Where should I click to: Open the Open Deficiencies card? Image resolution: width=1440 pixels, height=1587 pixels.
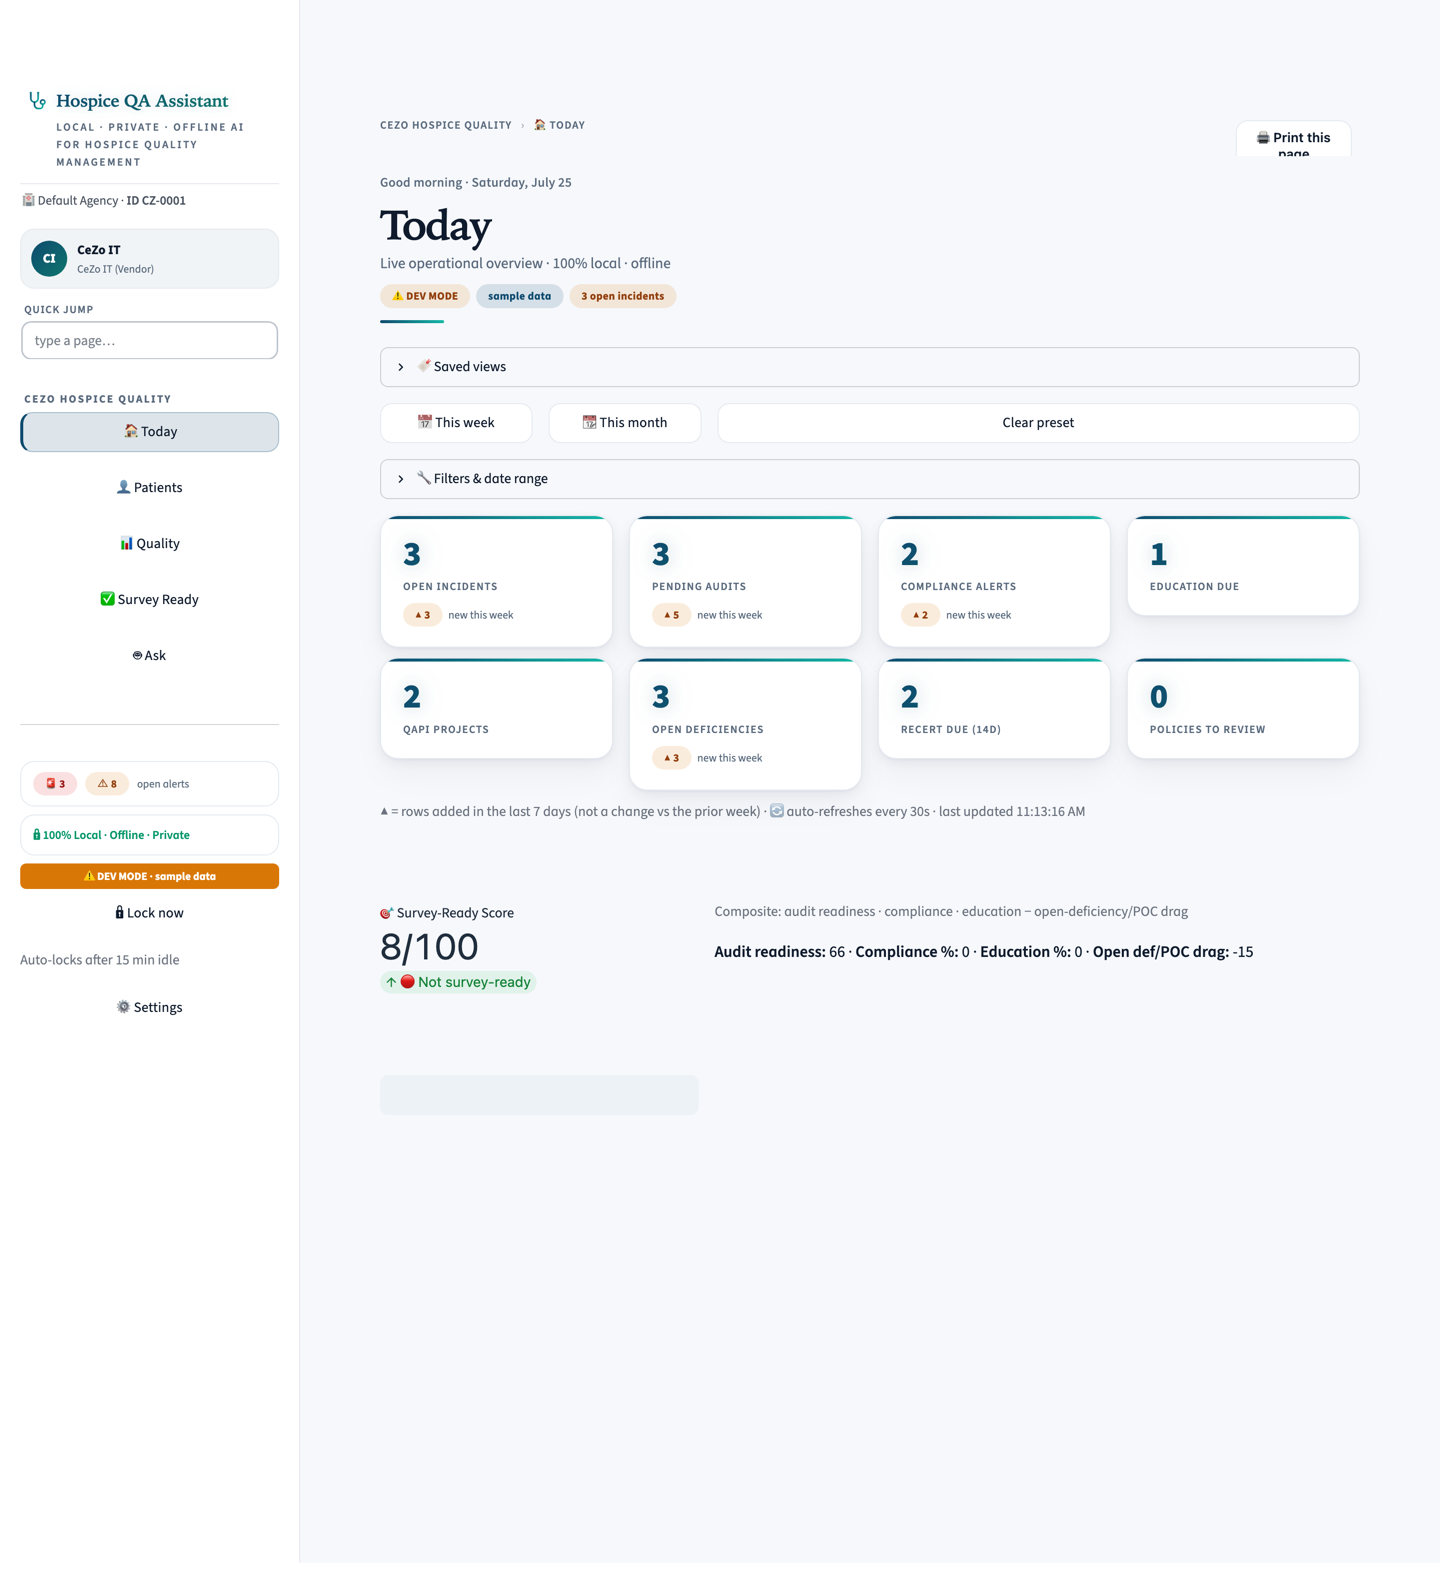[745, 724]
